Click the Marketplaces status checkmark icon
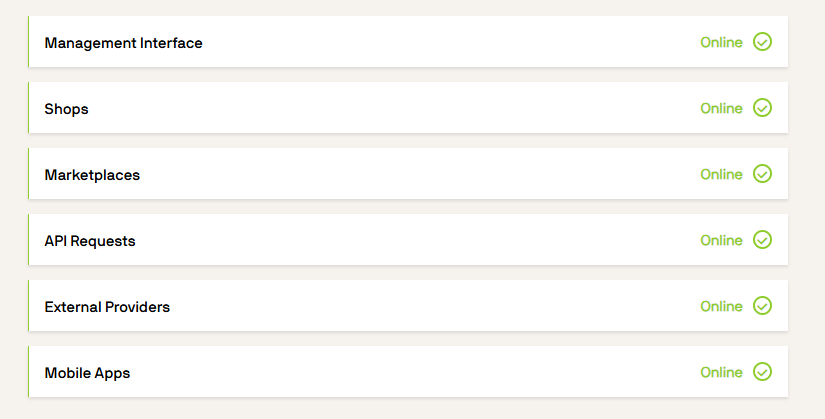This screenshot has width=825, height=419. (762, 174)
